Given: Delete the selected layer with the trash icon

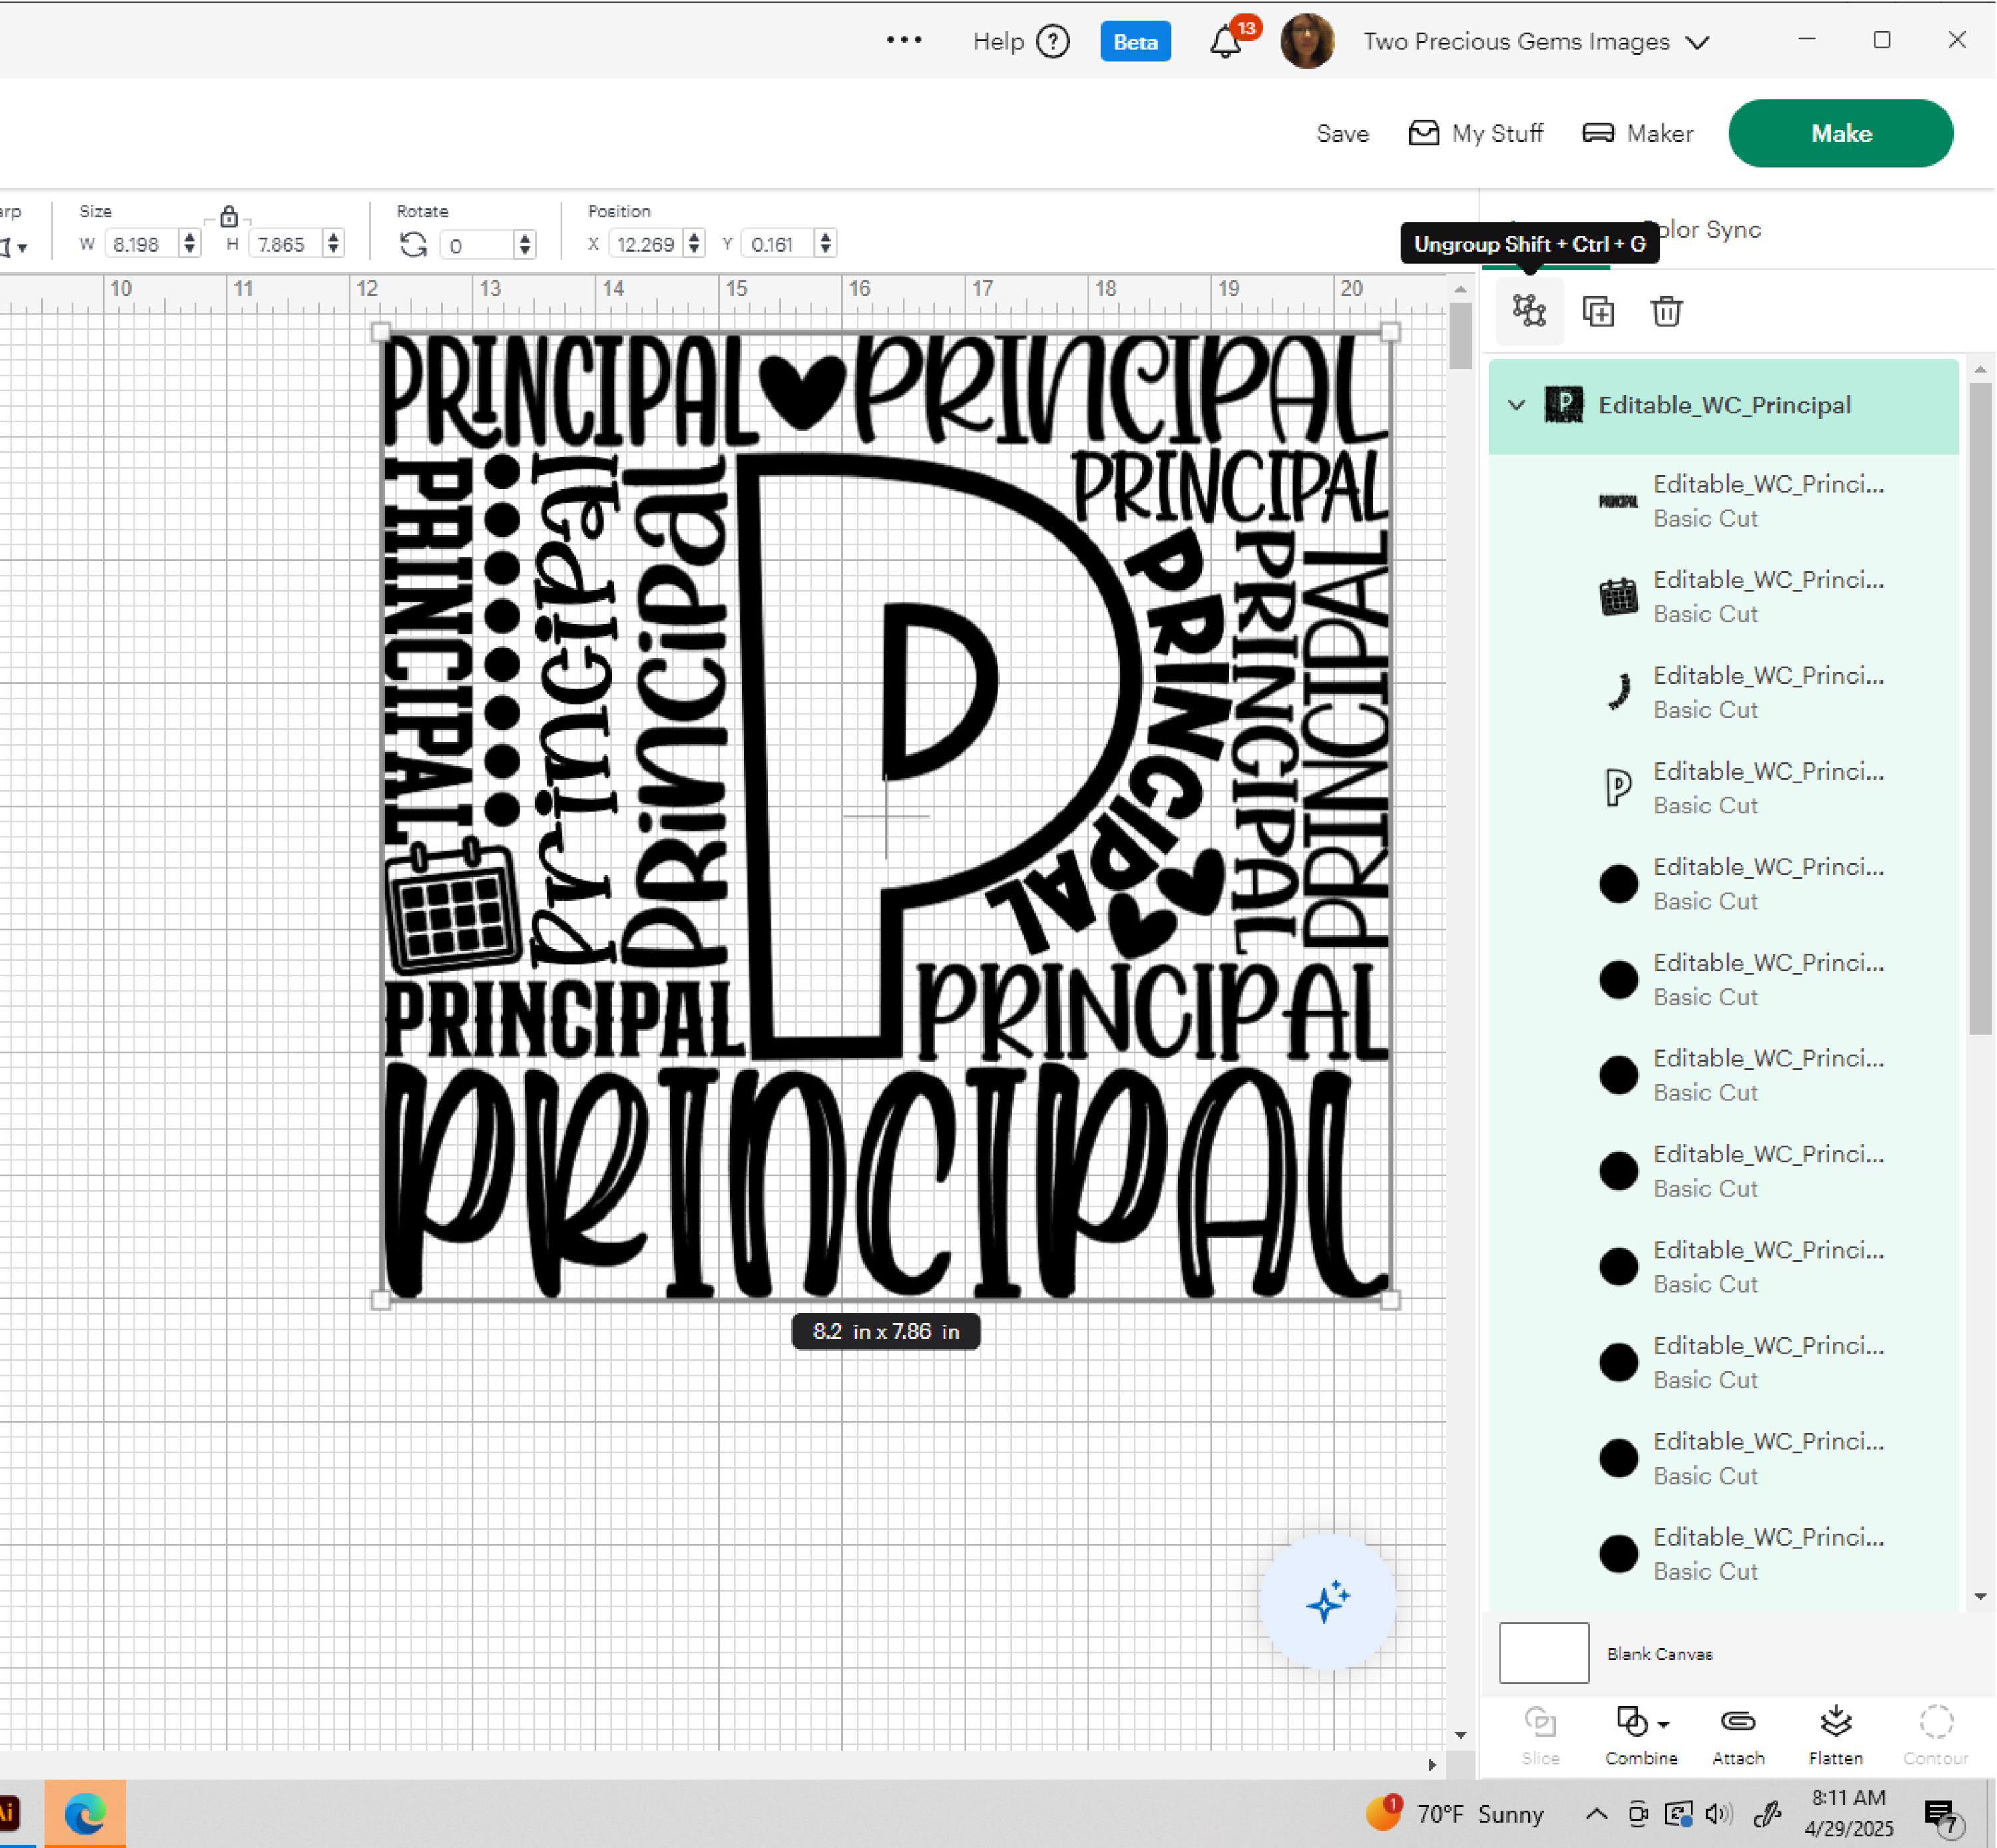Looking at the screenshot, I should coord(1666,311).
